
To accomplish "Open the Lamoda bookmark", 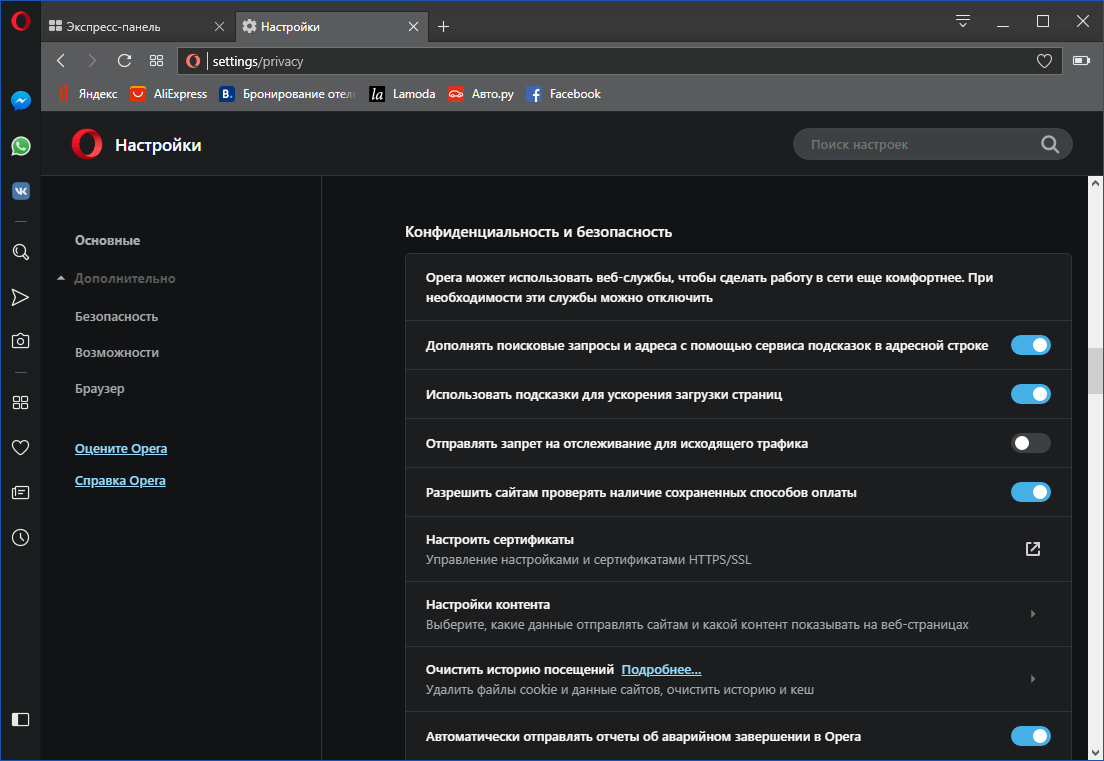I will [403, 94].
